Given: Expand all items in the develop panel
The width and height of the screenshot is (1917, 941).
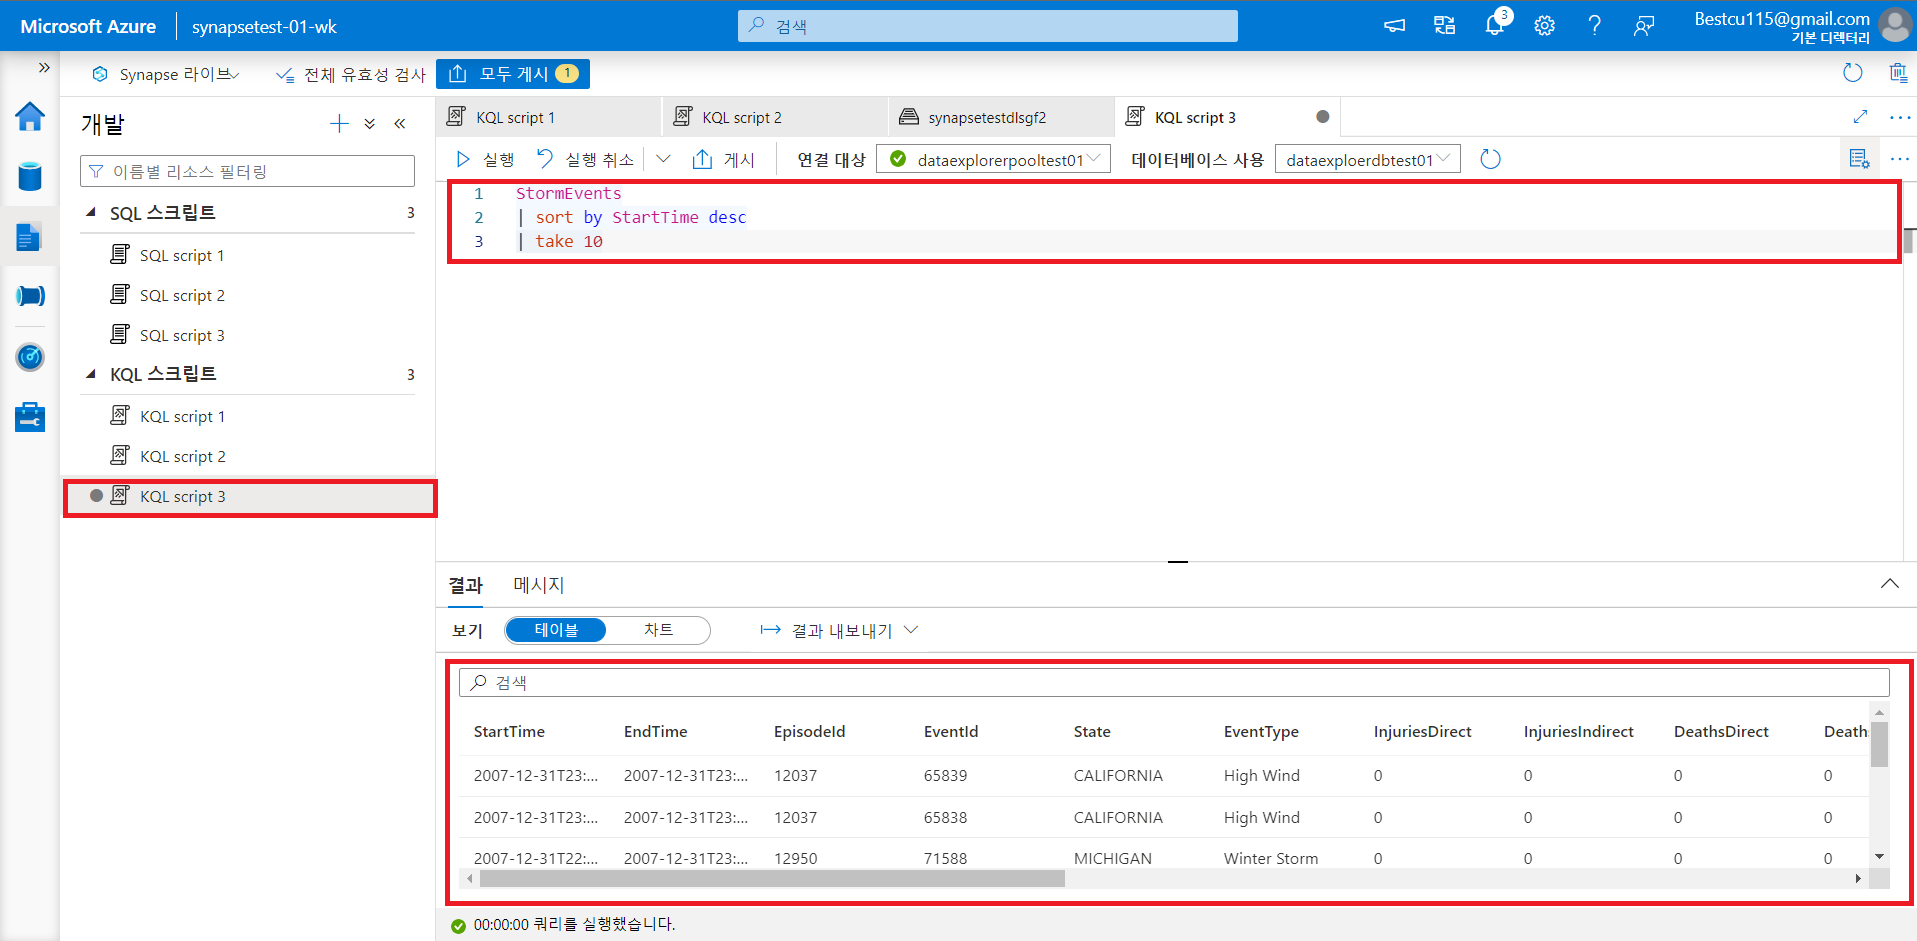Looking at the screenshot, I should tap(370, 124).
